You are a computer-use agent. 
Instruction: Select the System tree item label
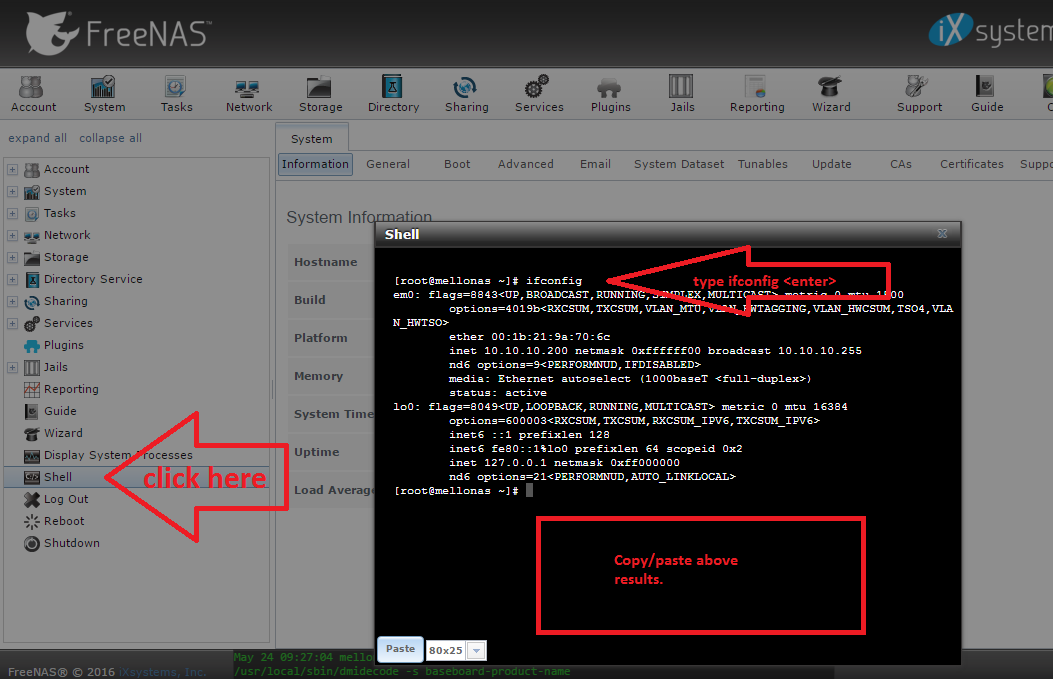[x=65, y=191]
